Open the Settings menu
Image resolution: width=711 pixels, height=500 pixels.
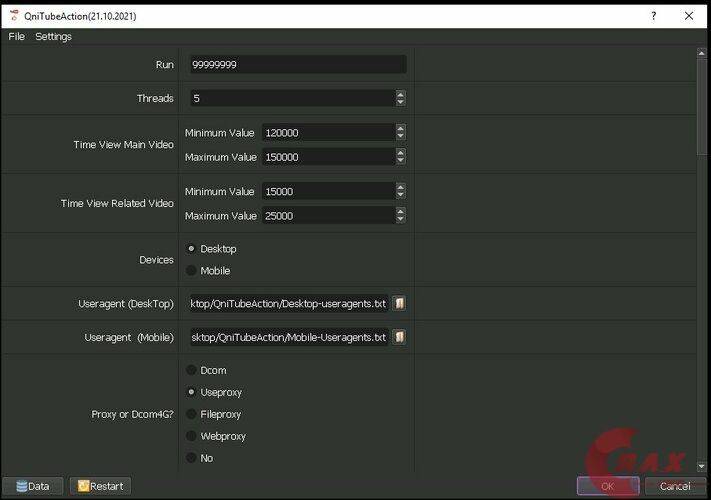pos(53,36)
